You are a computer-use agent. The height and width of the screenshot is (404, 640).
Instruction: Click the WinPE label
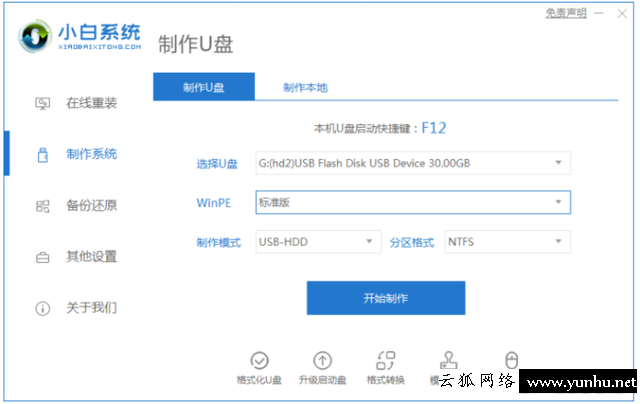click(x=213, y=203)
